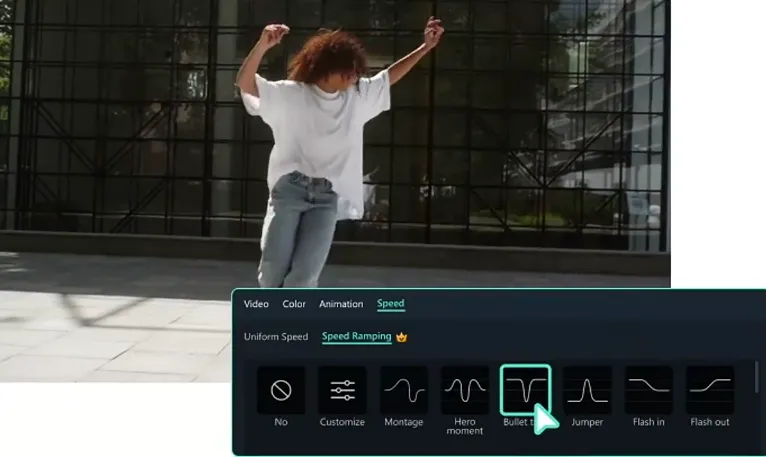This screenshot has height=457, width=766.
Task: Click the Flash out text label
Action: 710,422
